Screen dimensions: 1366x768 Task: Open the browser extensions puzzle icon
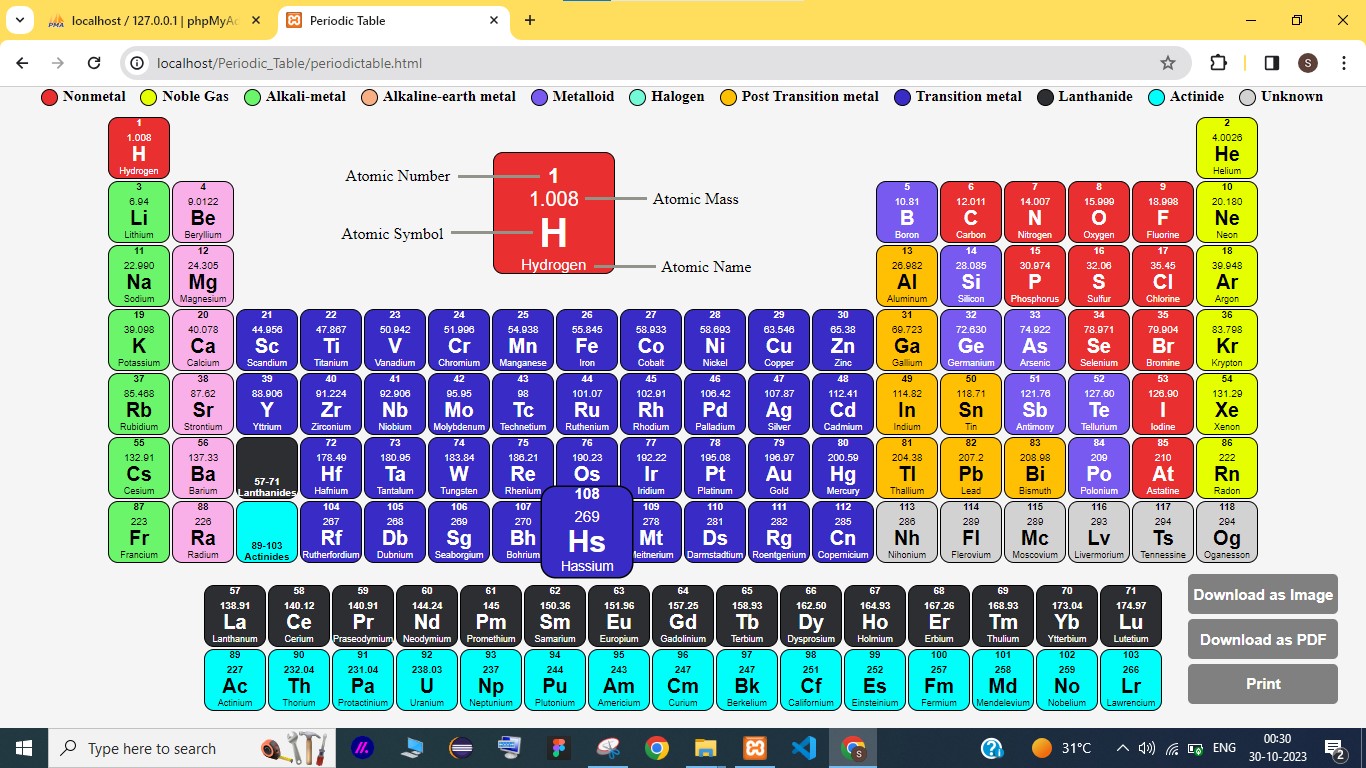pyautogui.click(x=1218, y=63)
